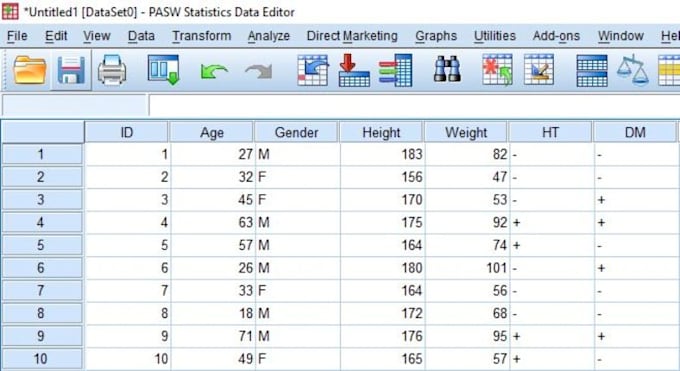
Task: Select row header 7
Action: tap(42, 290)
